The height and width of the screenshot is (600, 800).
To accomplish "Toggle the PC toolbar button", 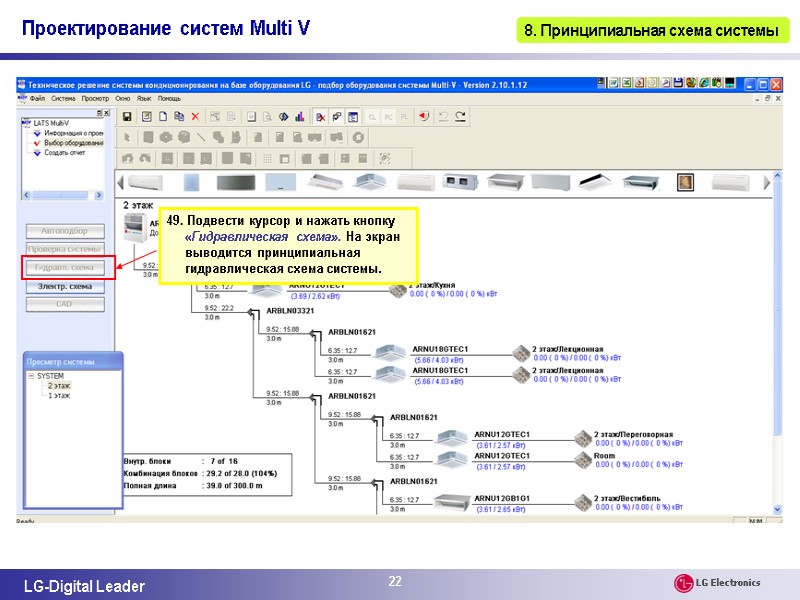I will pyautogui.click(x=389, y=117).
